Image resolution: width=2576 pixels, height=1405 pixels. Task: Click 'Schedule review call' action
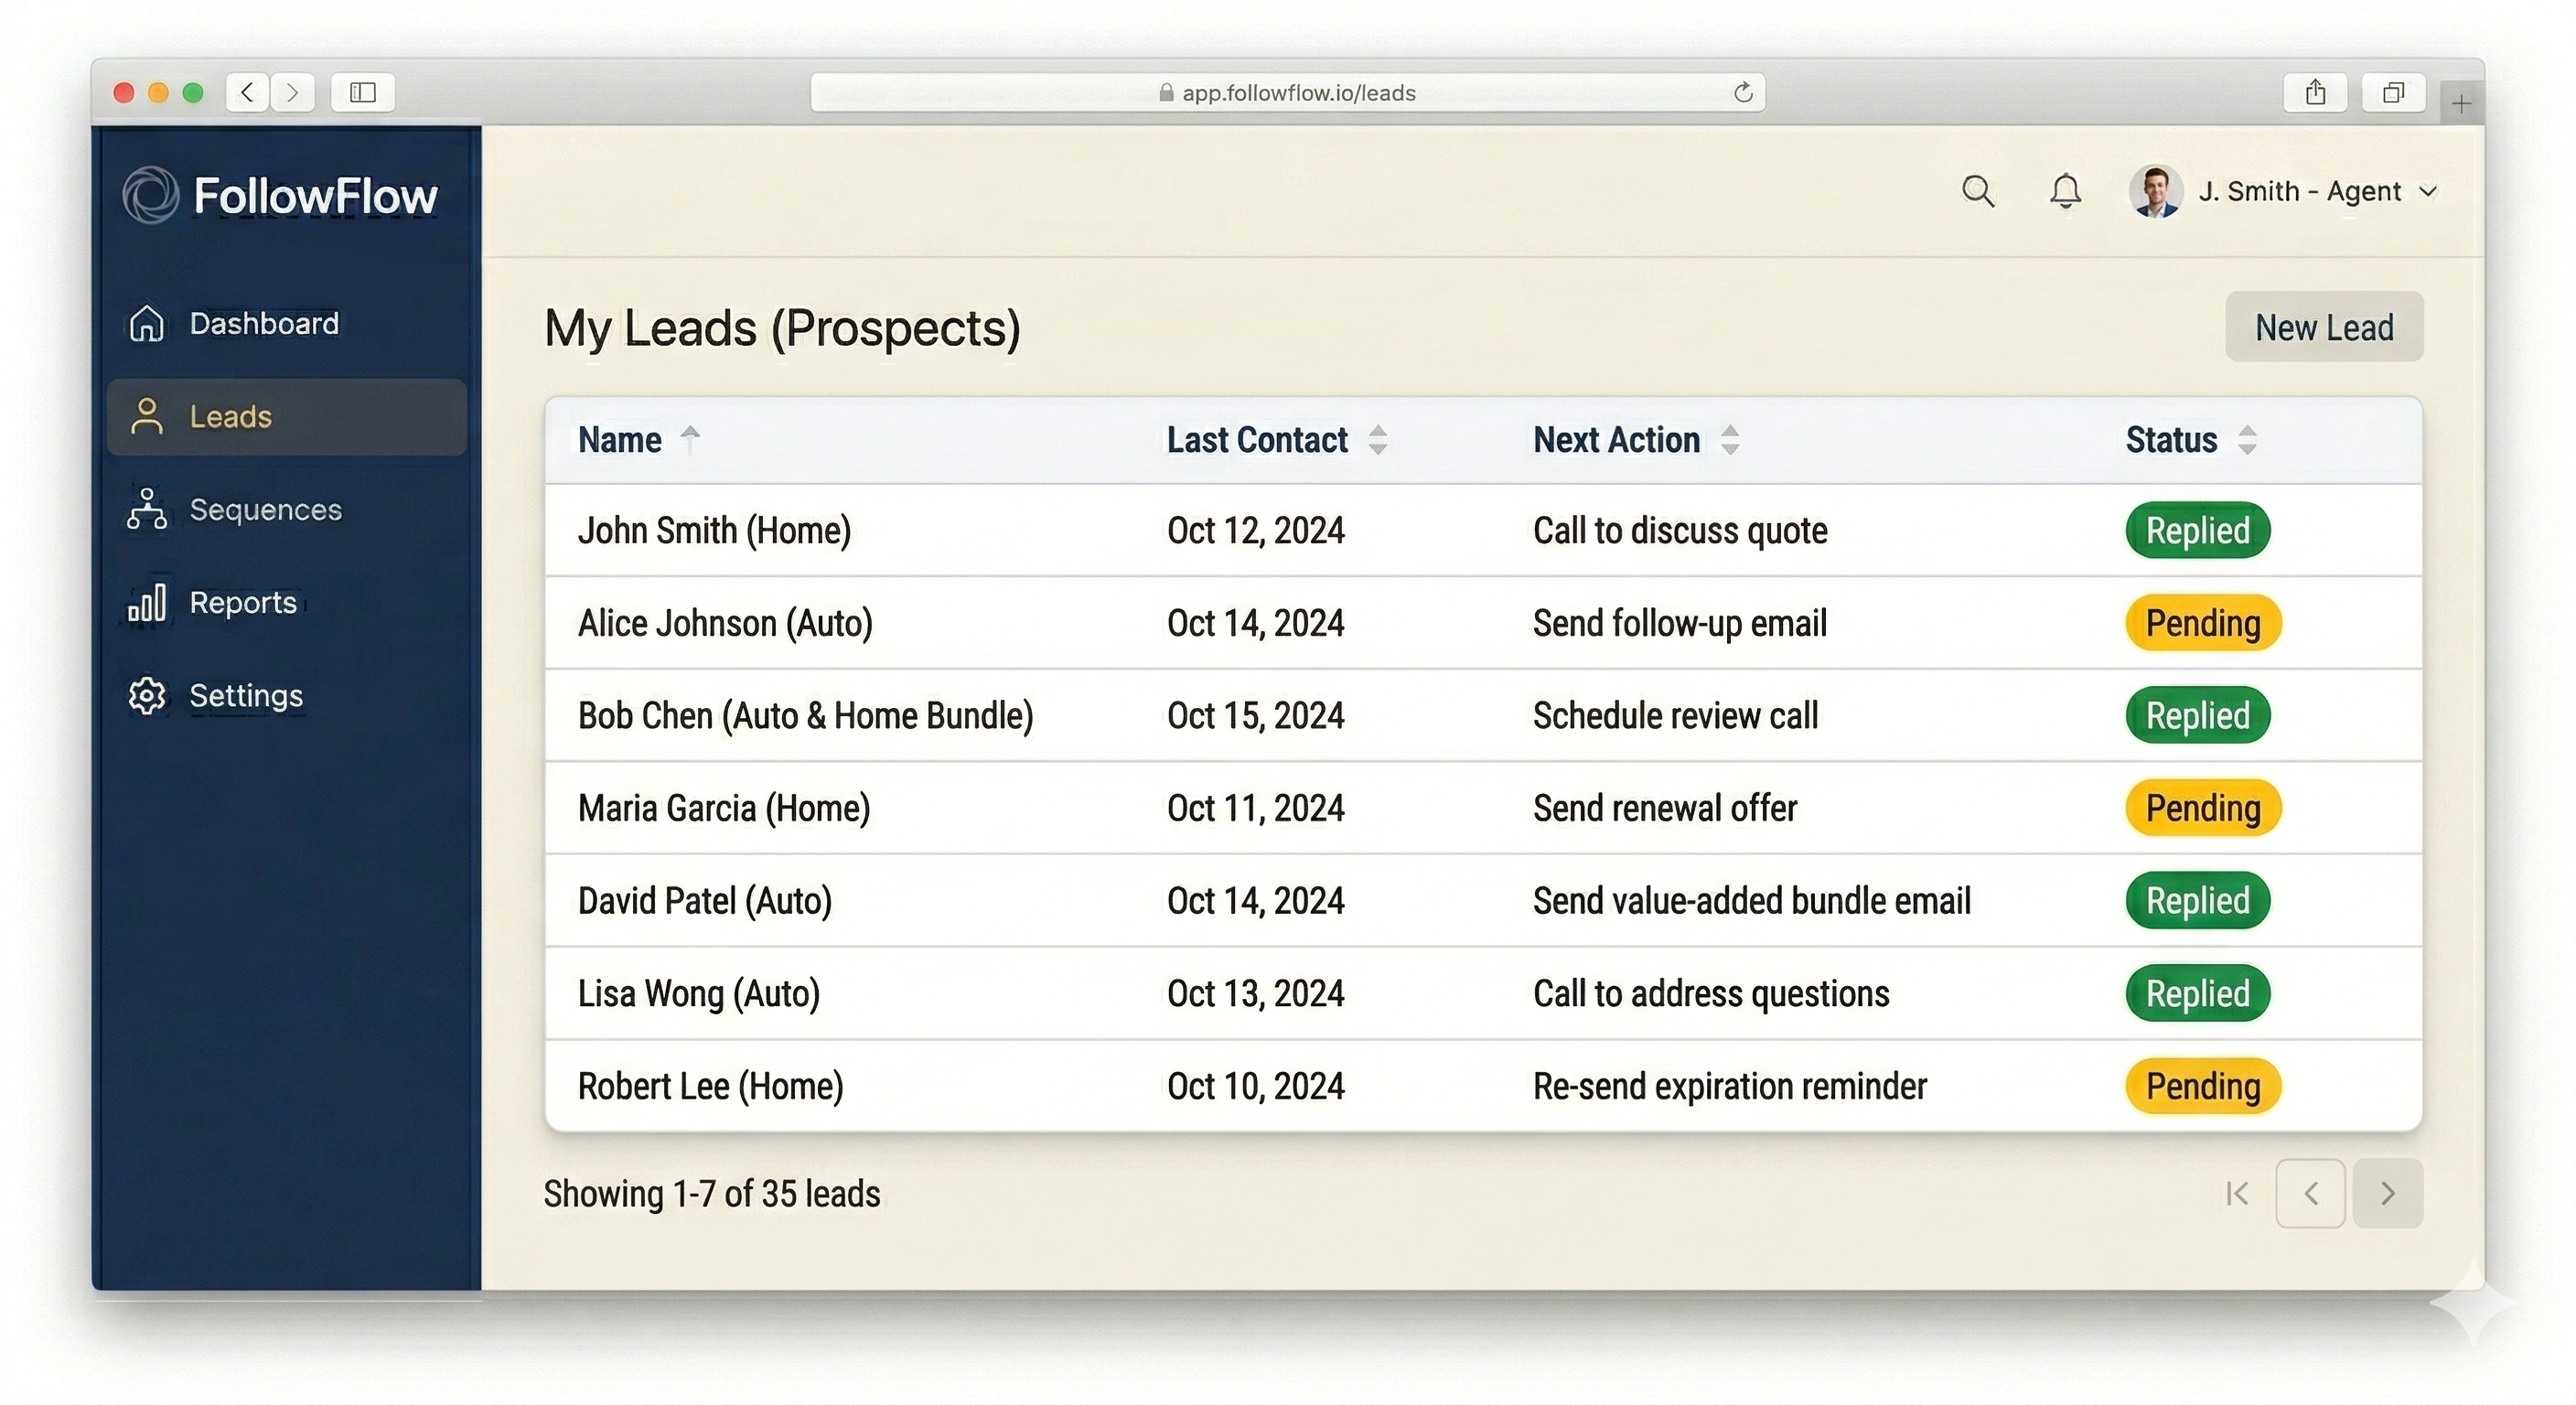point(1676,716)
